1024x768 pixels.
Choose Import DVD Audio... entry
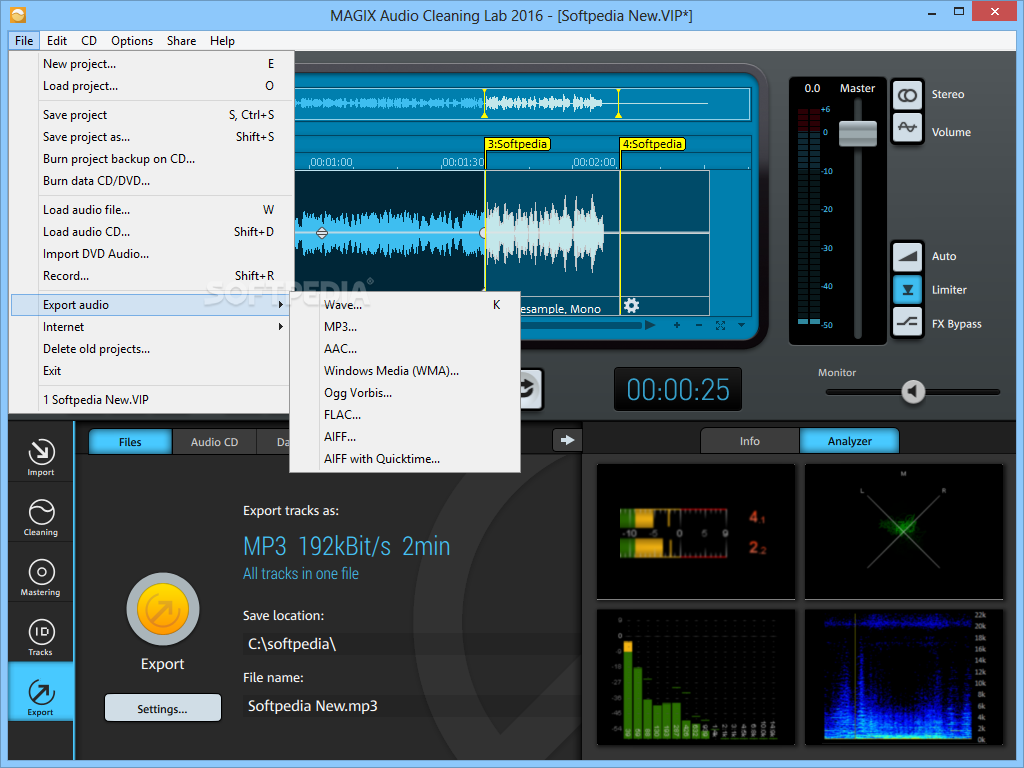[152, 254]
